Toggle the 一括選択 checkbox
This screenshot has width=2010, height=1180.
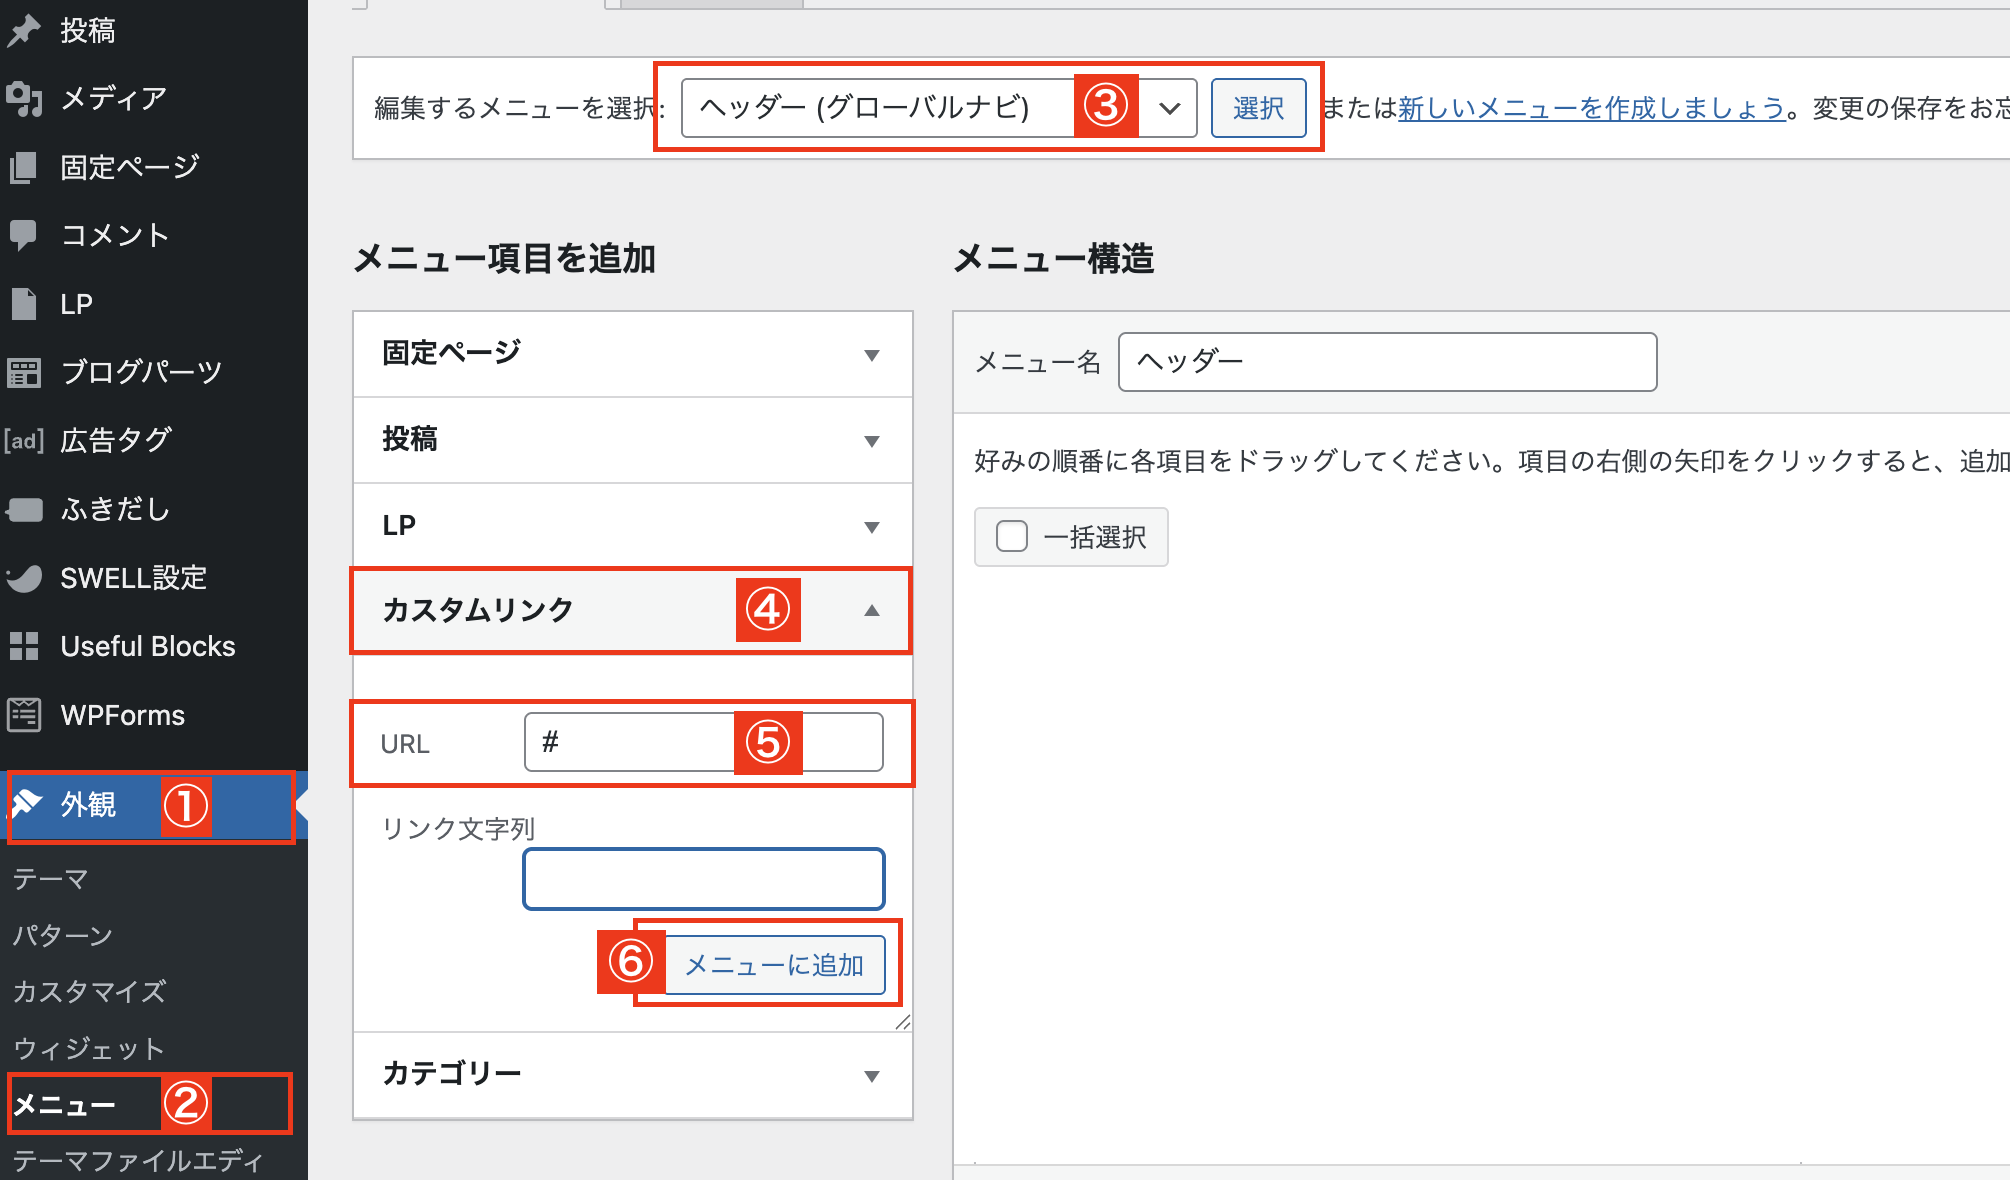1012,537
